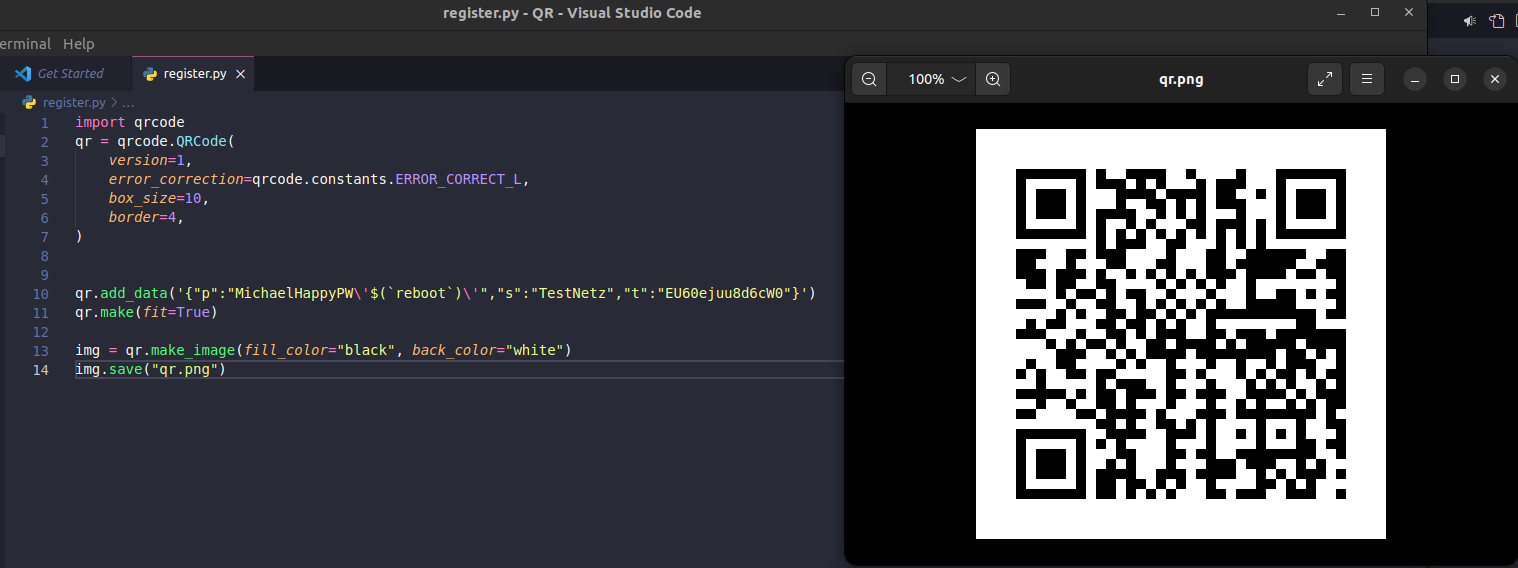This screenshot has width=1518, height=568.
Task: Close the qr.png image viewer window
Action: (x=1494, y=79)
